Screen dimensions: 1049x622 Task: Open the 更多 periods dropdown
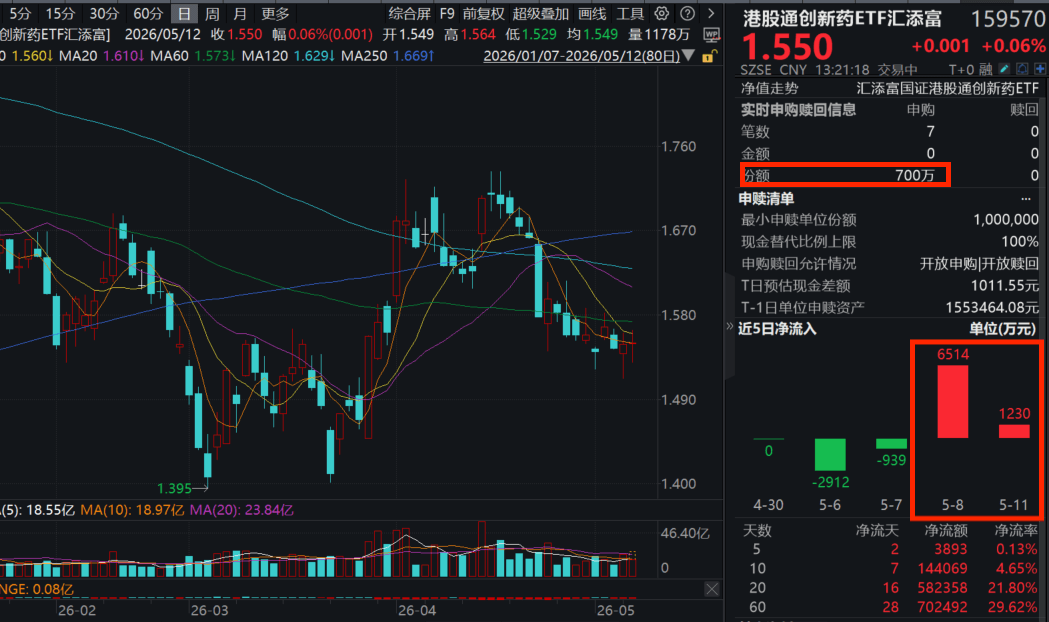(x=275, y=13)
